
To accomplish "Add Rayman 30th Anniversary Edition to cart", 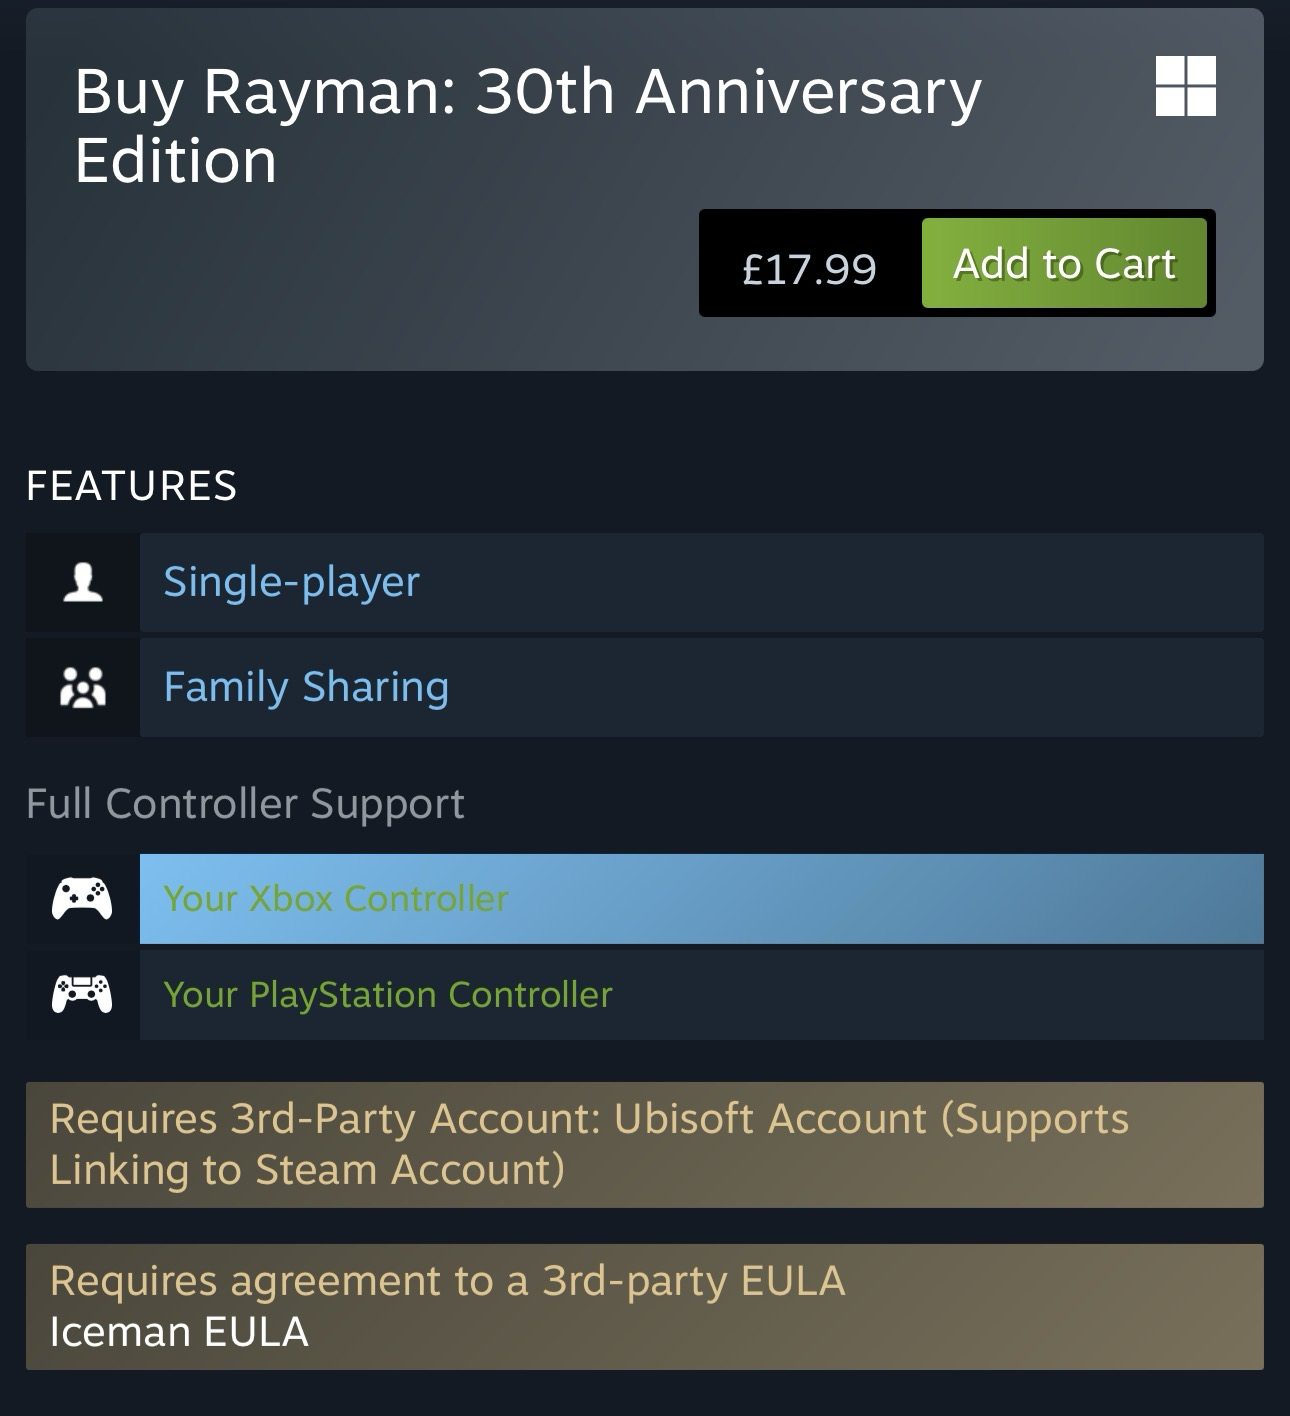I will tap(1064, 264).
